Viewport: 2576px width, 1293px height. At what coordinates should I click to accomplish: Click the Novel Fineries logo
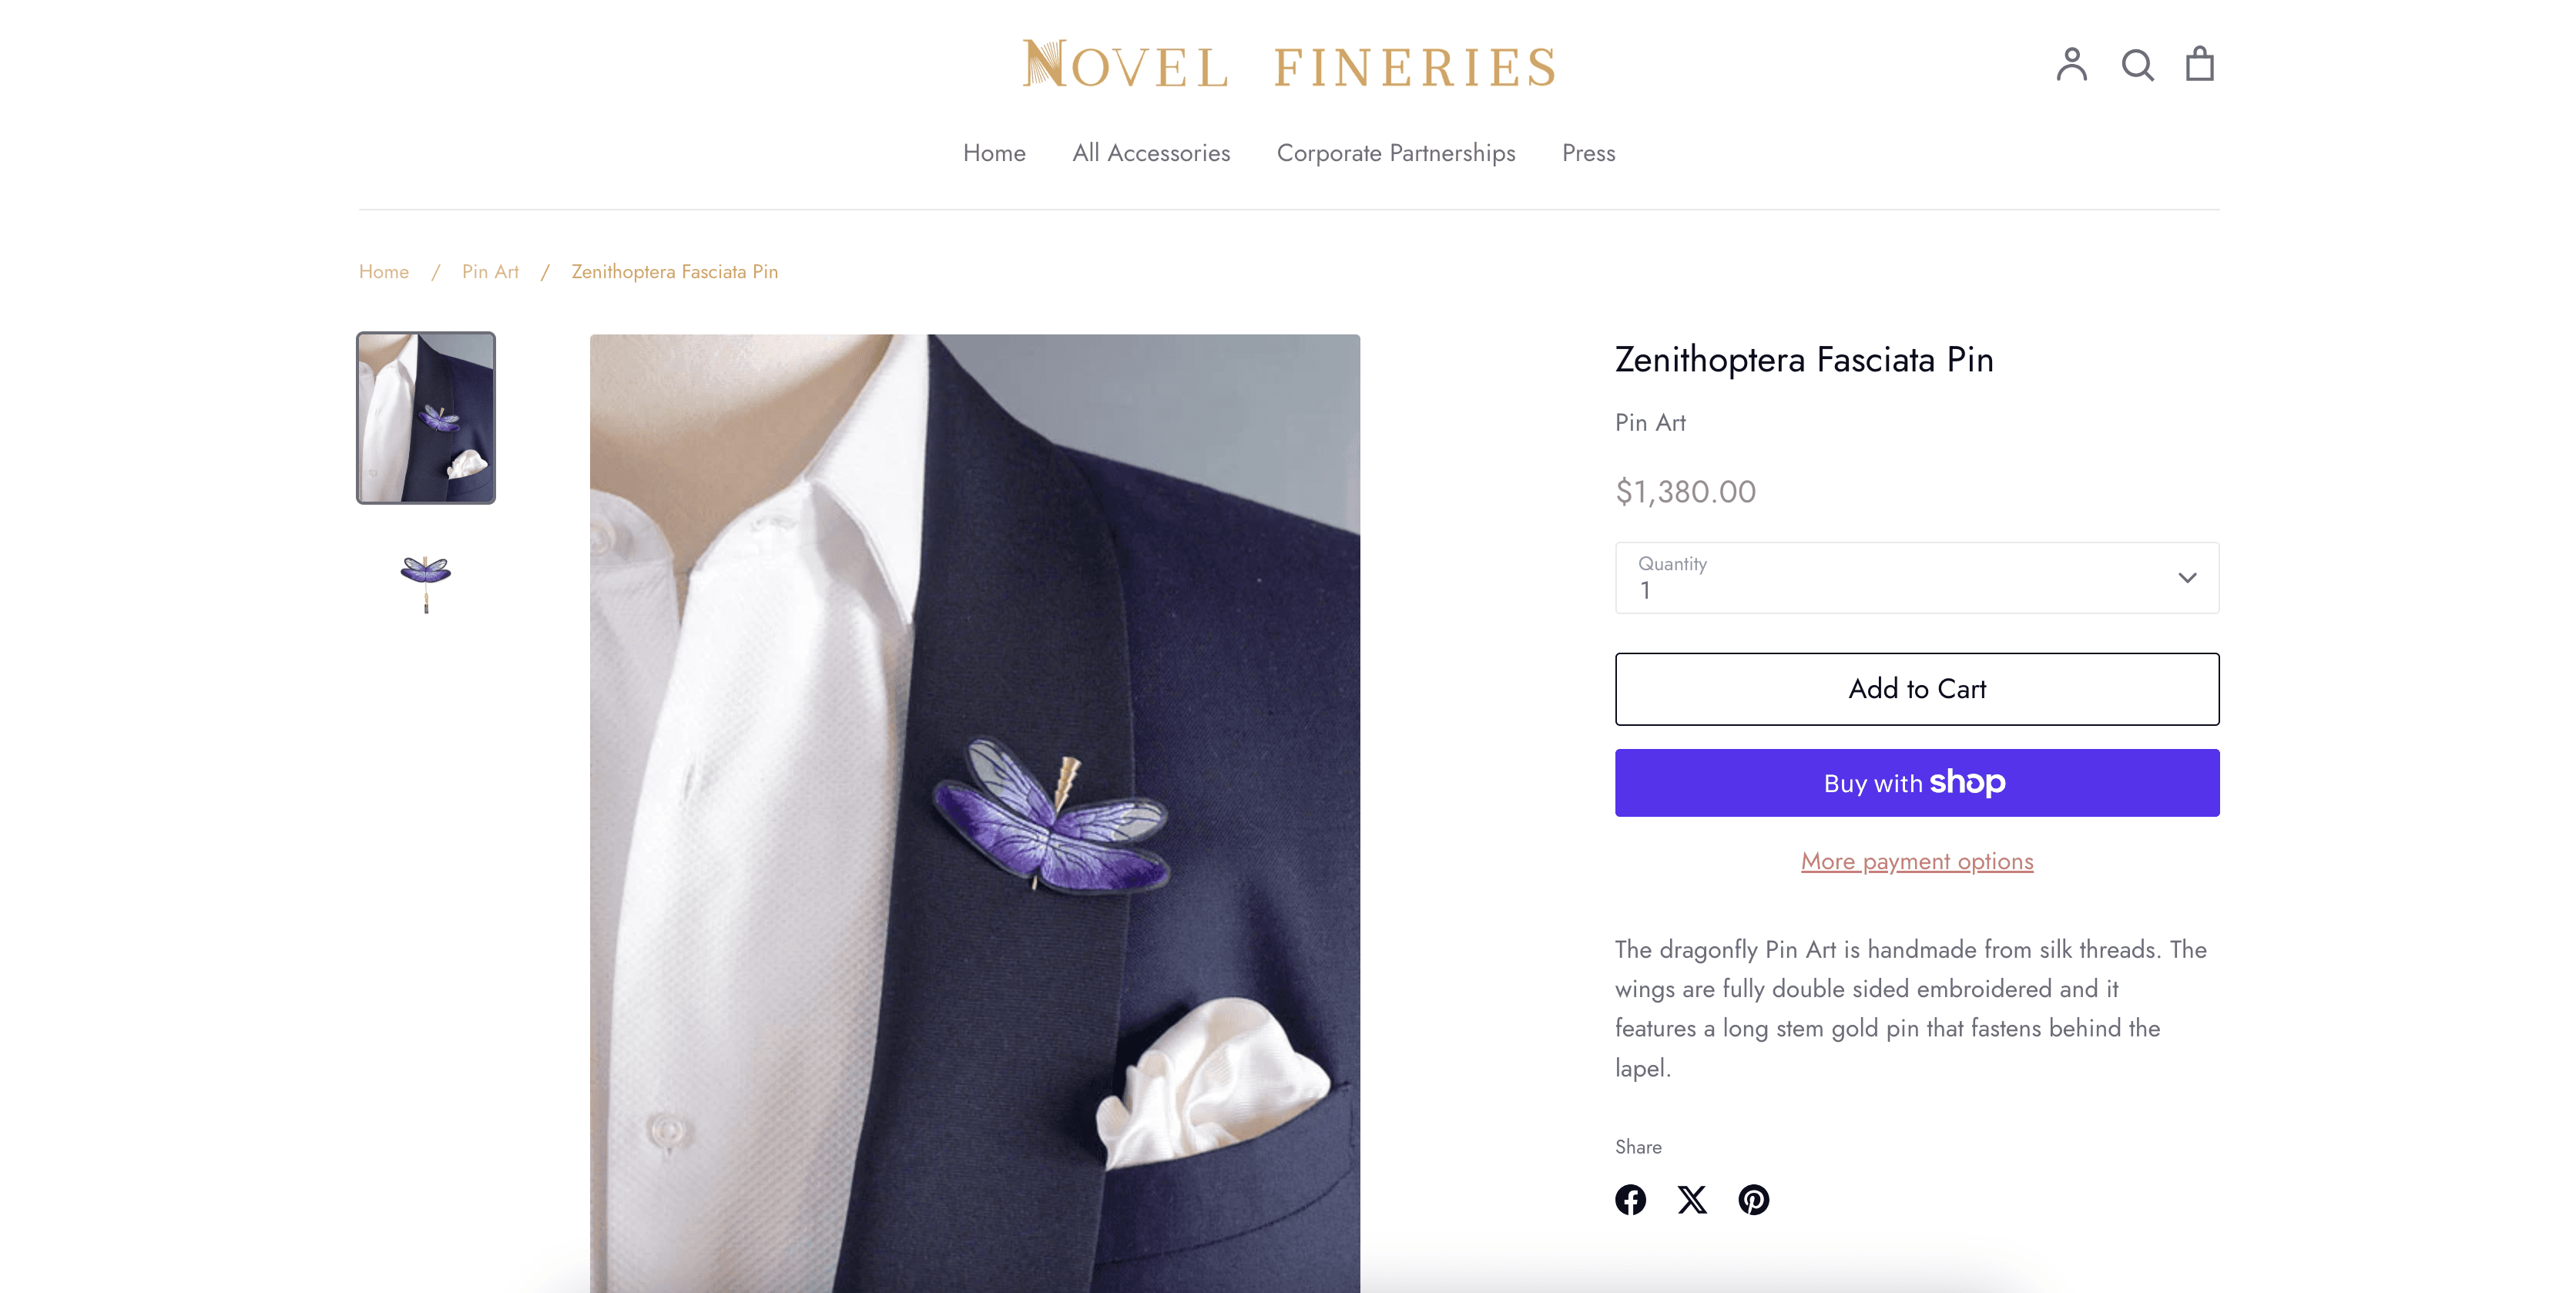(1288, 63)
